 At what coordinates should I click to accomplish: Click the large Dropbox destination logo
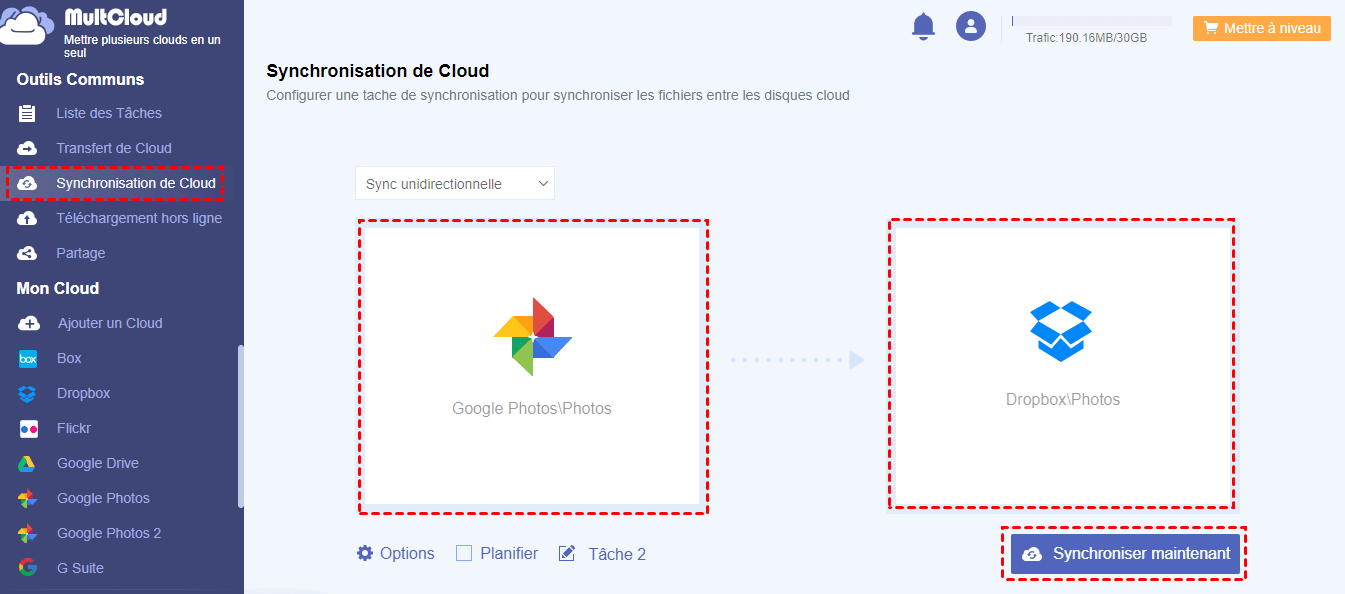[x=1061, y=331]
